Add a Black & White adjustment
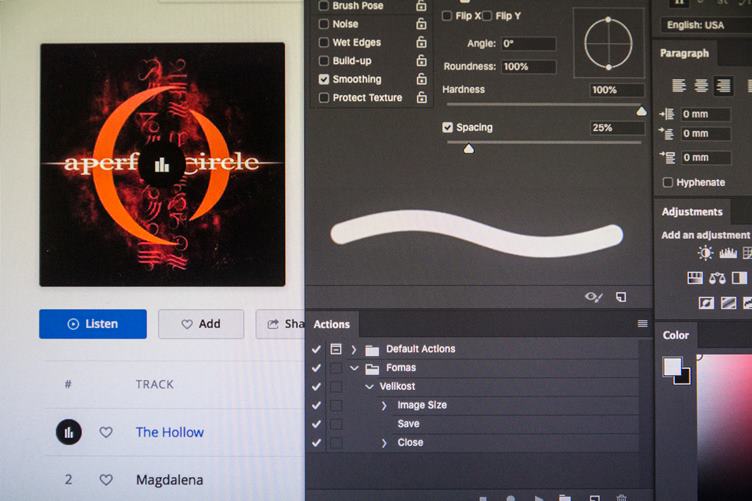 pos(739,278)
